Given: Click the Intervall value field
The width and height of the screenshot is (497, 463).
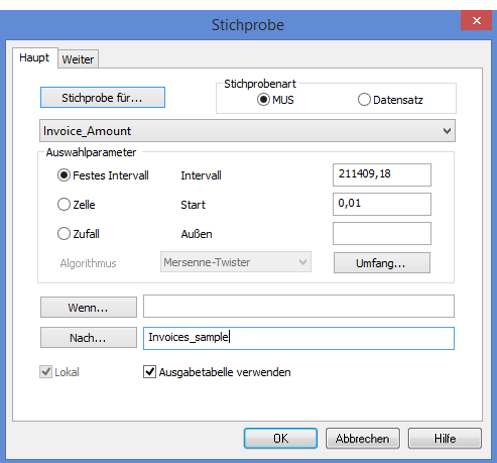Looking at the screenshot, I should [x=382, y=175].
